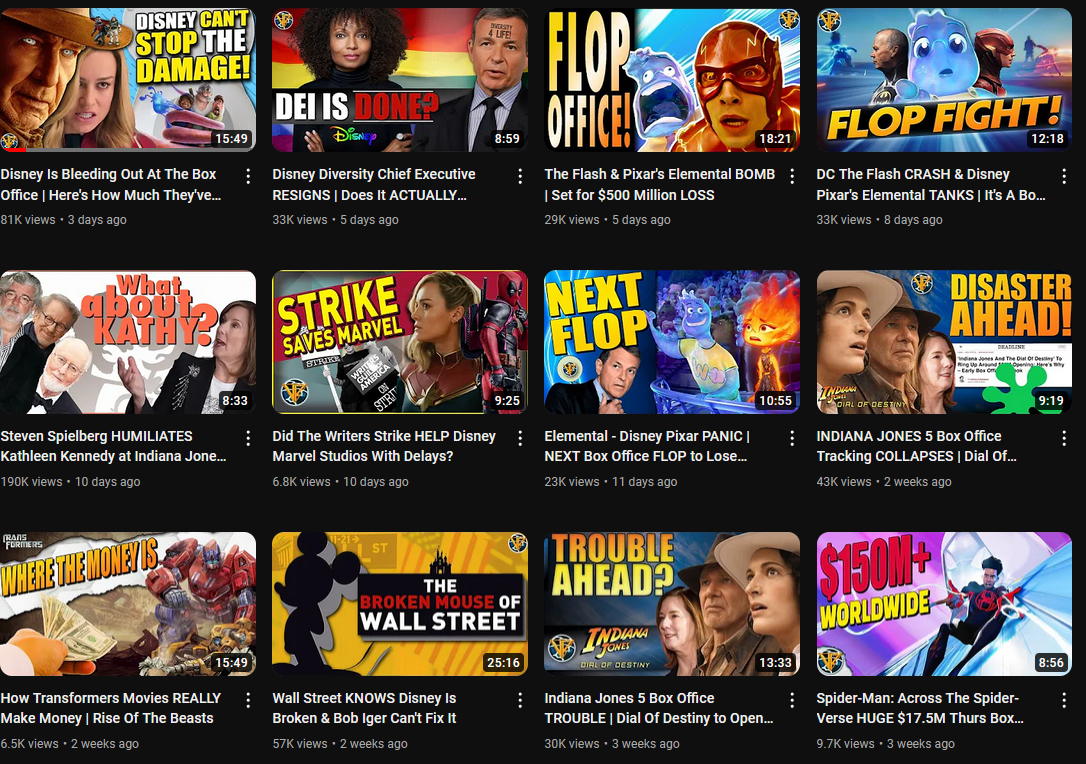Viewport: 1086px width, 764px height.
Task: Open 'Indiana Jones 5 Box Office TROUBLE' title
Action: (658, 708)
